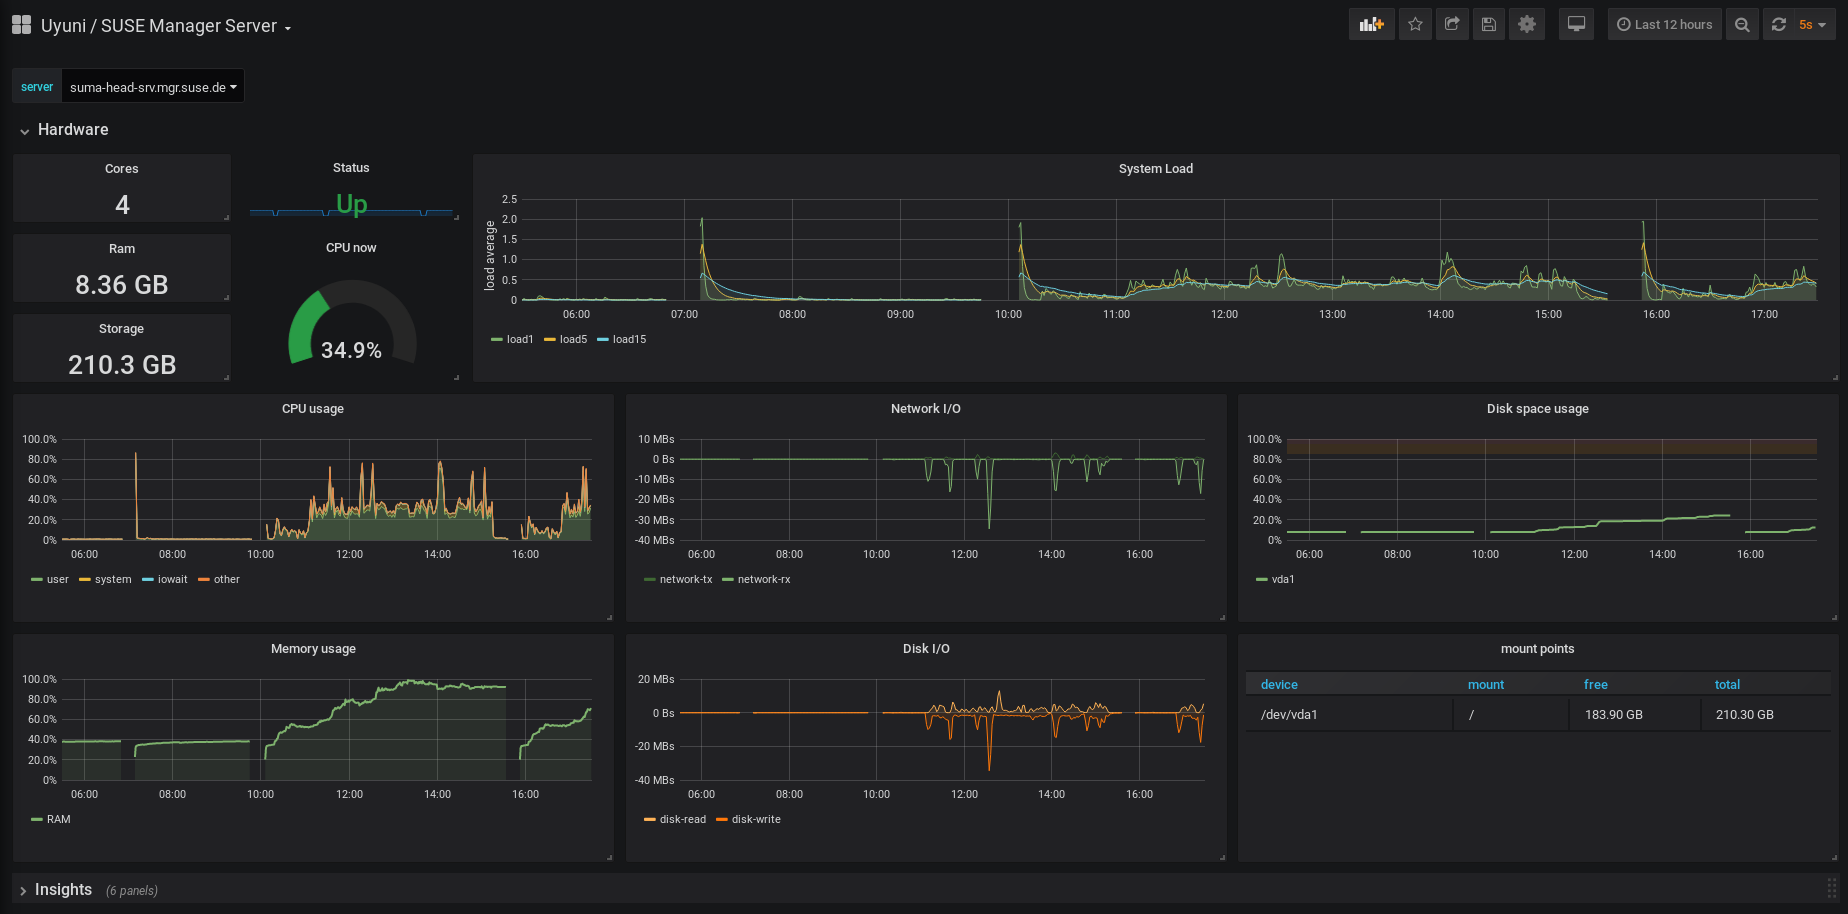Viewport: 1848px width, 914px height.
Task: Save the dashboard with floppy disk icon
Action: coord(1489,25)
